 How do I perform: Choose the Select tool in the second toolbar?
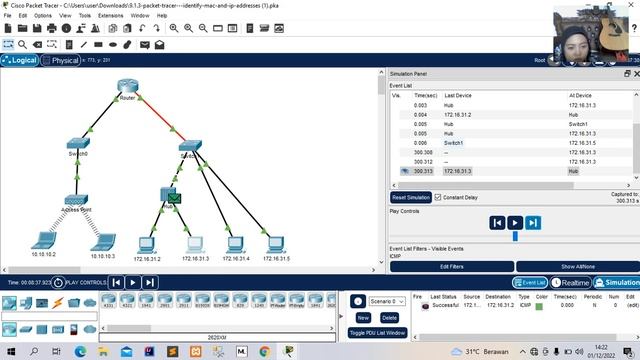tap(8, 44)
